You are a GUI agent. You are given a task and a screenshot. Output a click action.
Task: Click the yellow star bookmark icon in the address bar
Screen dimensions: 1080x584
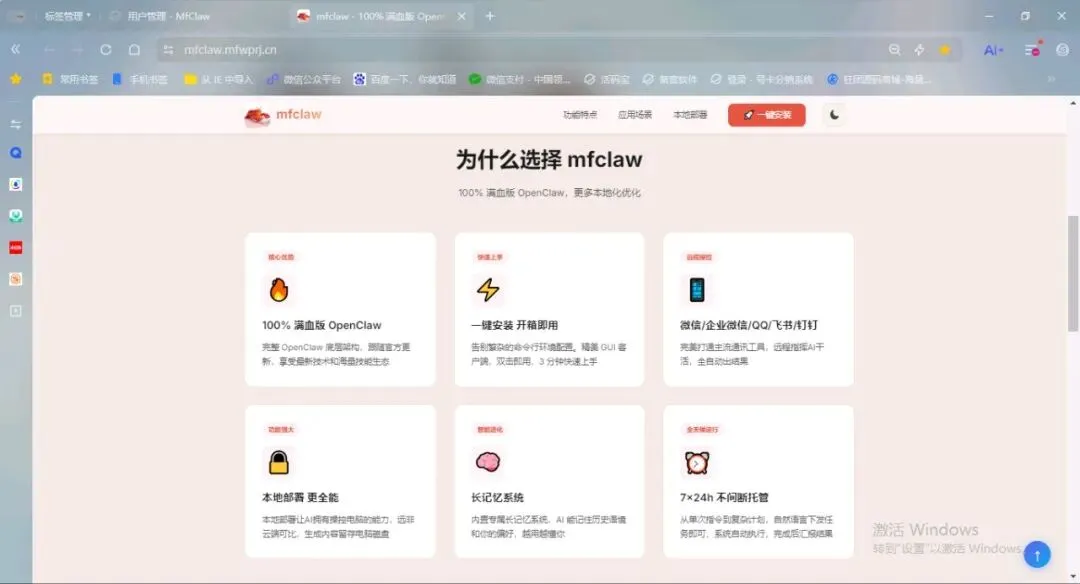(945, 50)
